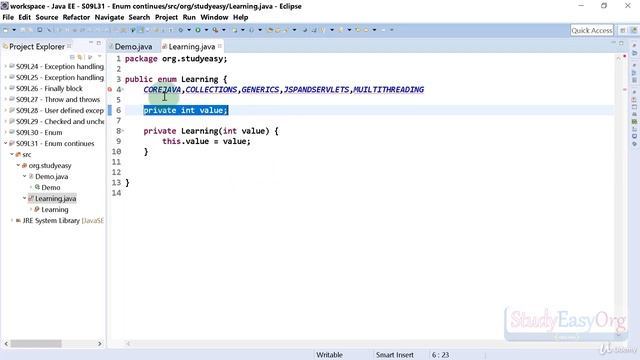This screenshot has width=640, height=360.
Task: Click the Quick Access search field
Action: [592, 30]
